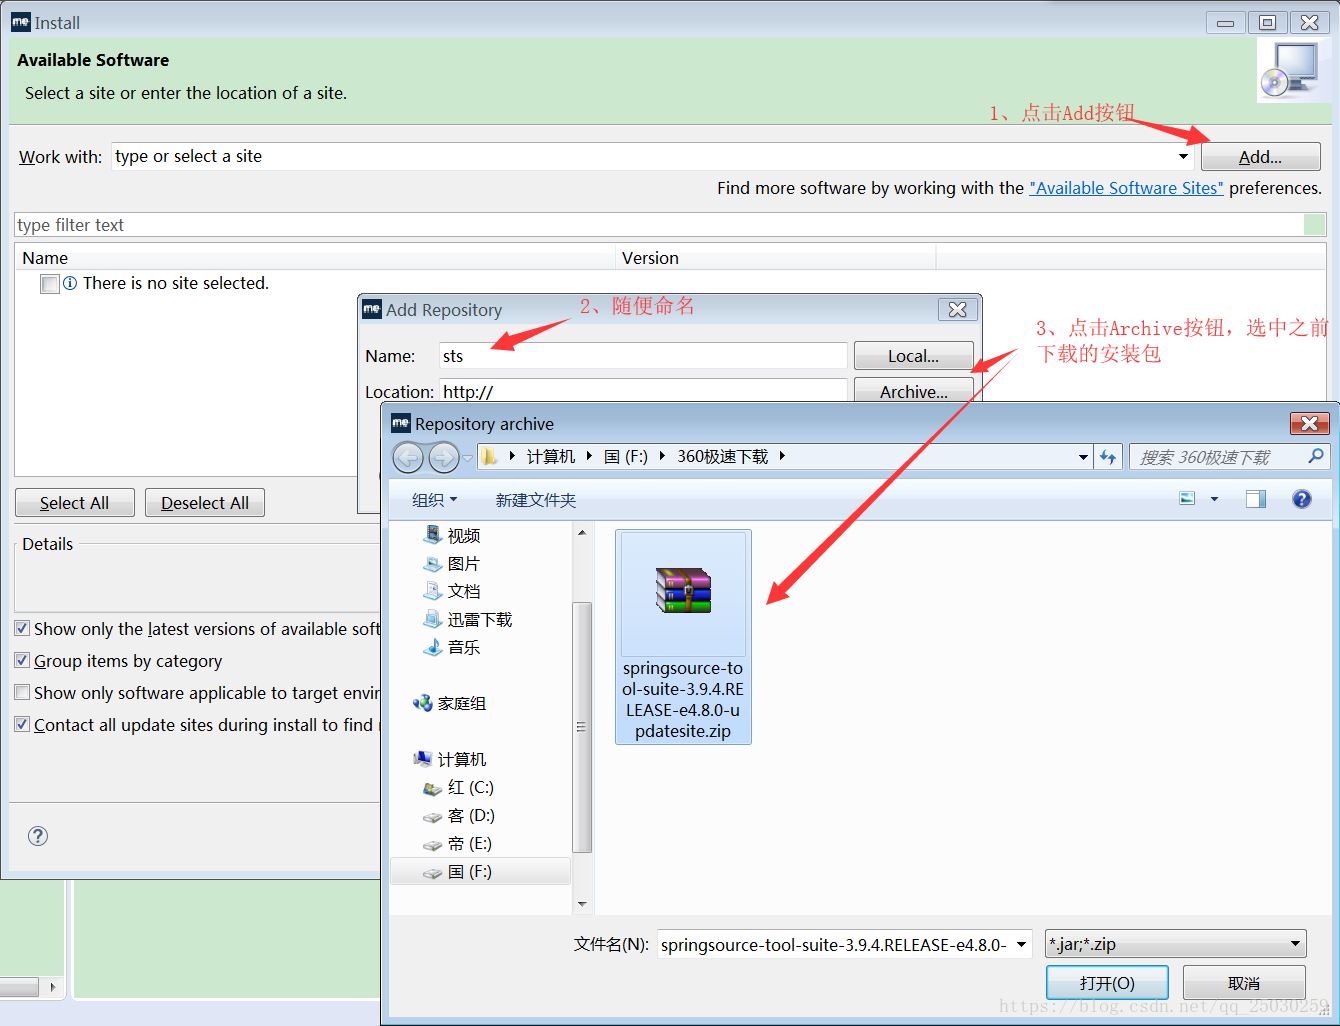
Task: Click the blue help icon in file dialog
Action: [1302, 499]
